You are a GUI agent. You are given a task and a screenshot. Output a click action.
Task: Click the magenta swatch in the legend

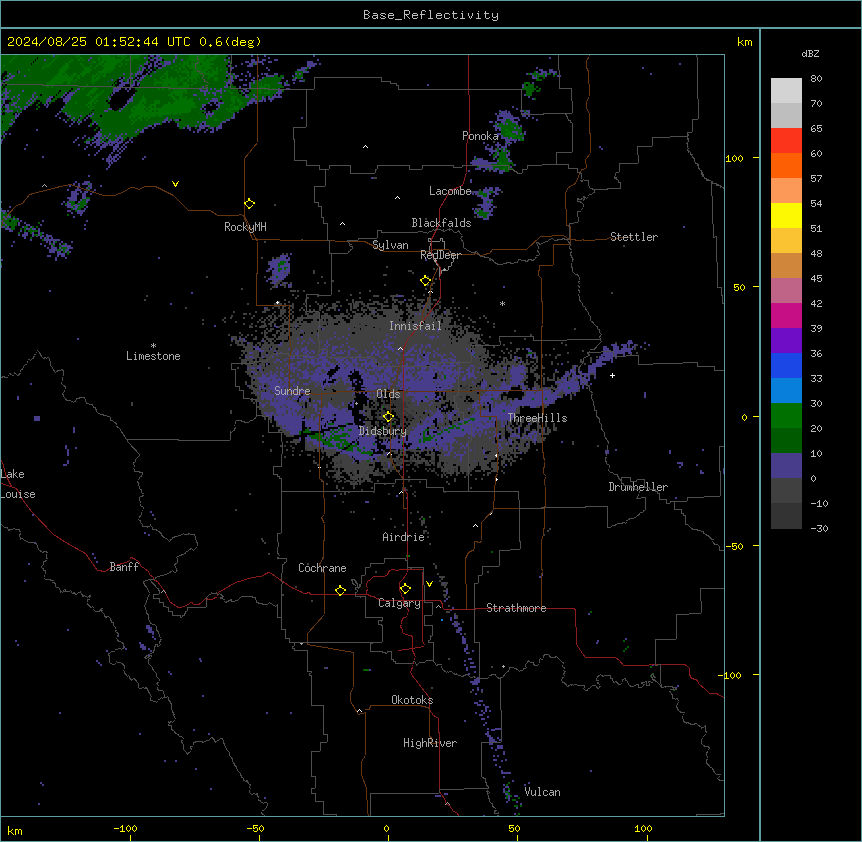point(786,315)
